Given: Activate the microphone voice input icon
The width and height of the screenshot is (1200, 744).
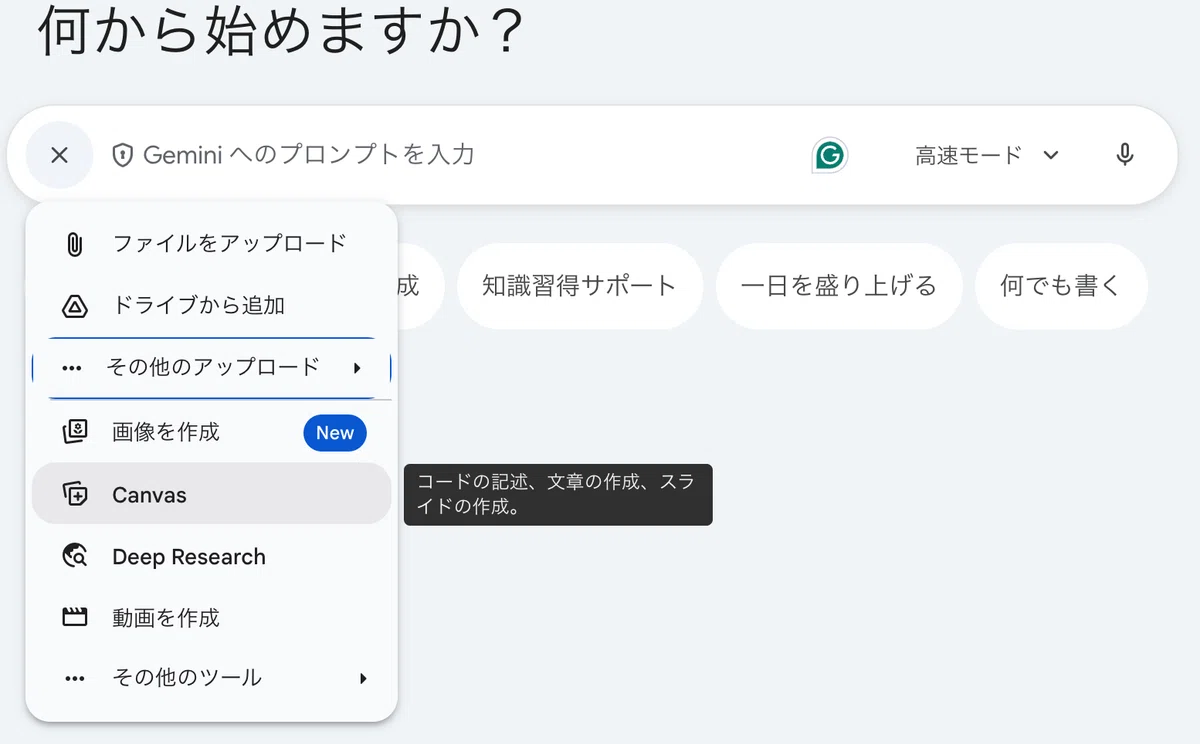Looking at the screenshot, I should click(1125, 155).
